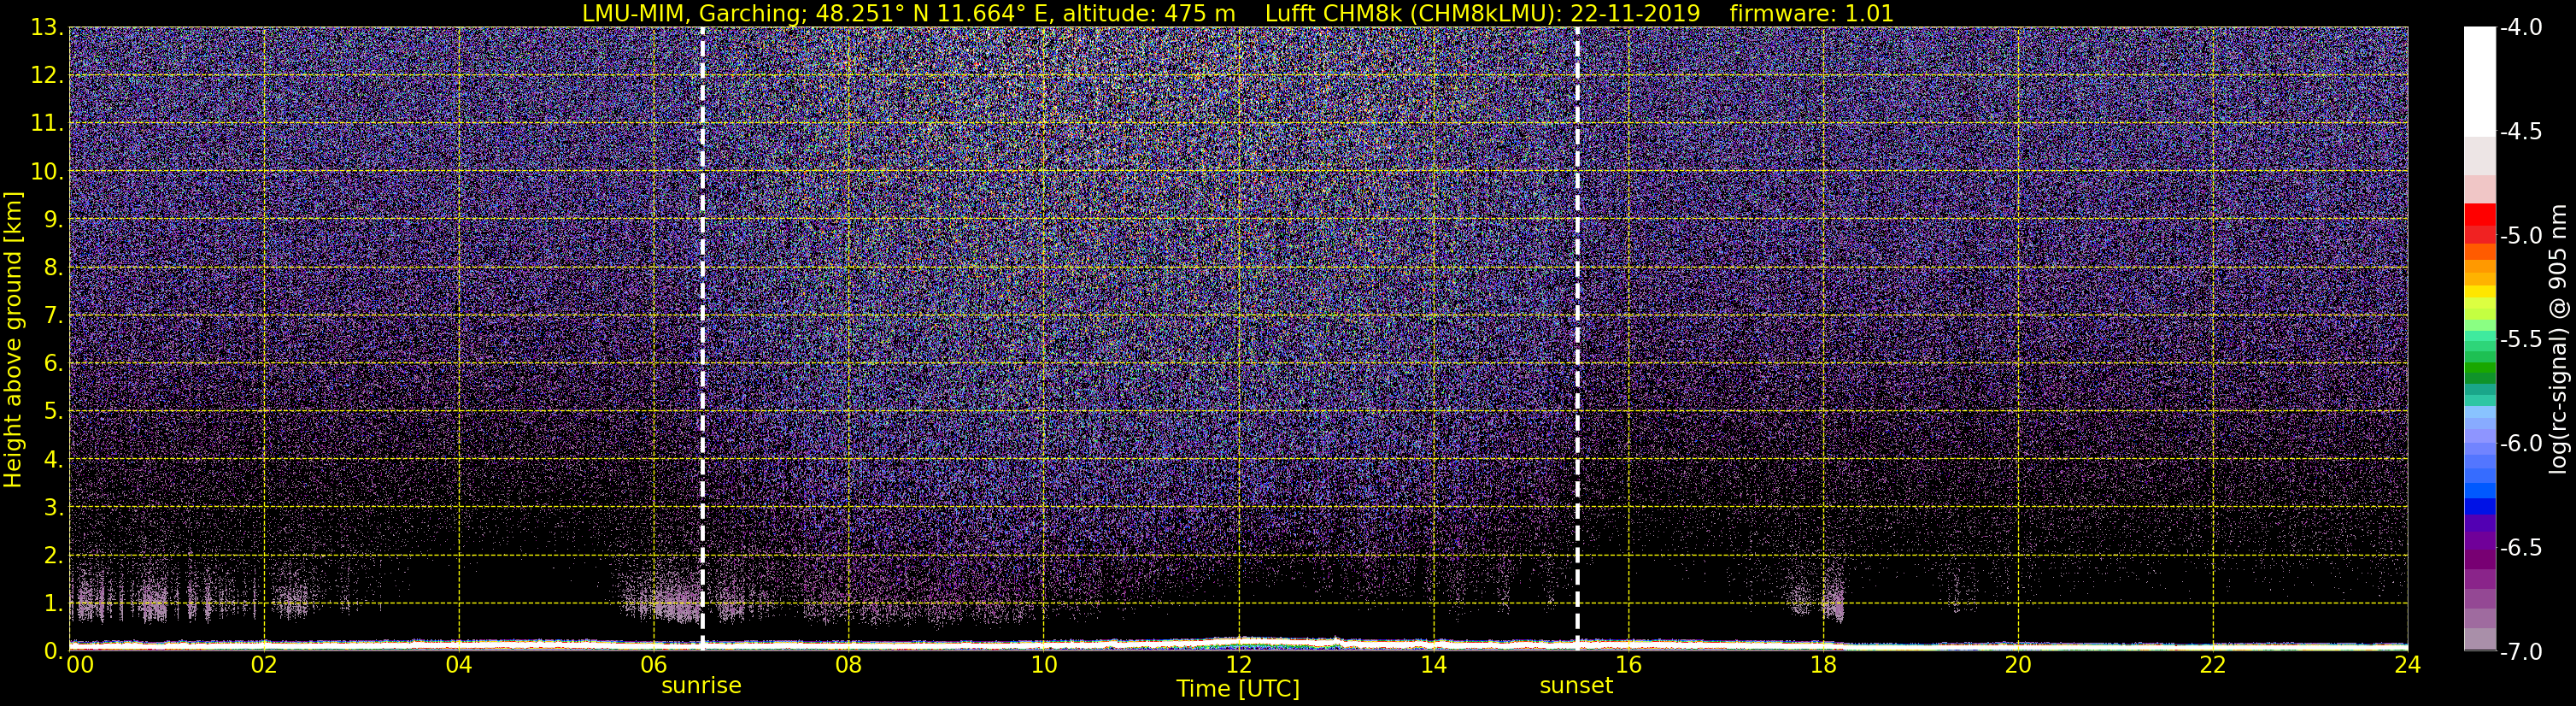Viewport: 2576px width, 706px height.
Task: Click the '24' time axis tick label
Action: [2407, 665]
